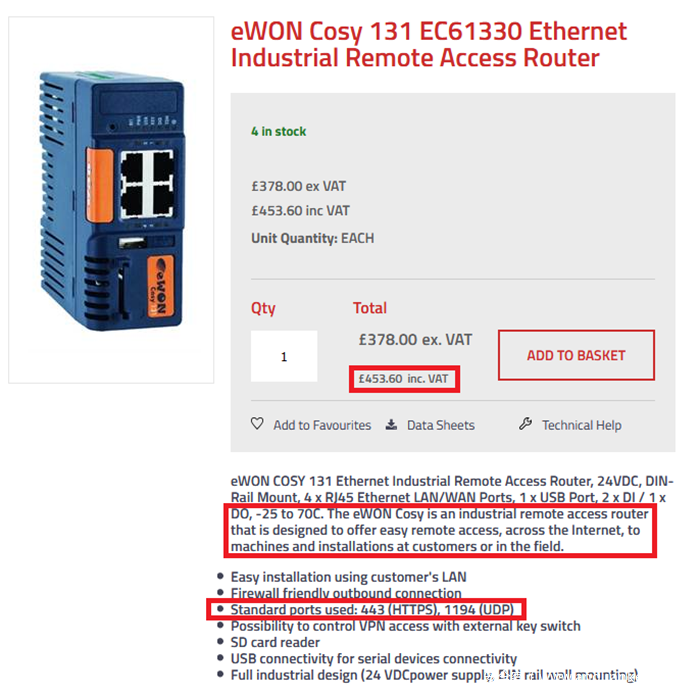Click the product title heading
The height and width of the screenshot is (696, 700).
coord(429,44)
